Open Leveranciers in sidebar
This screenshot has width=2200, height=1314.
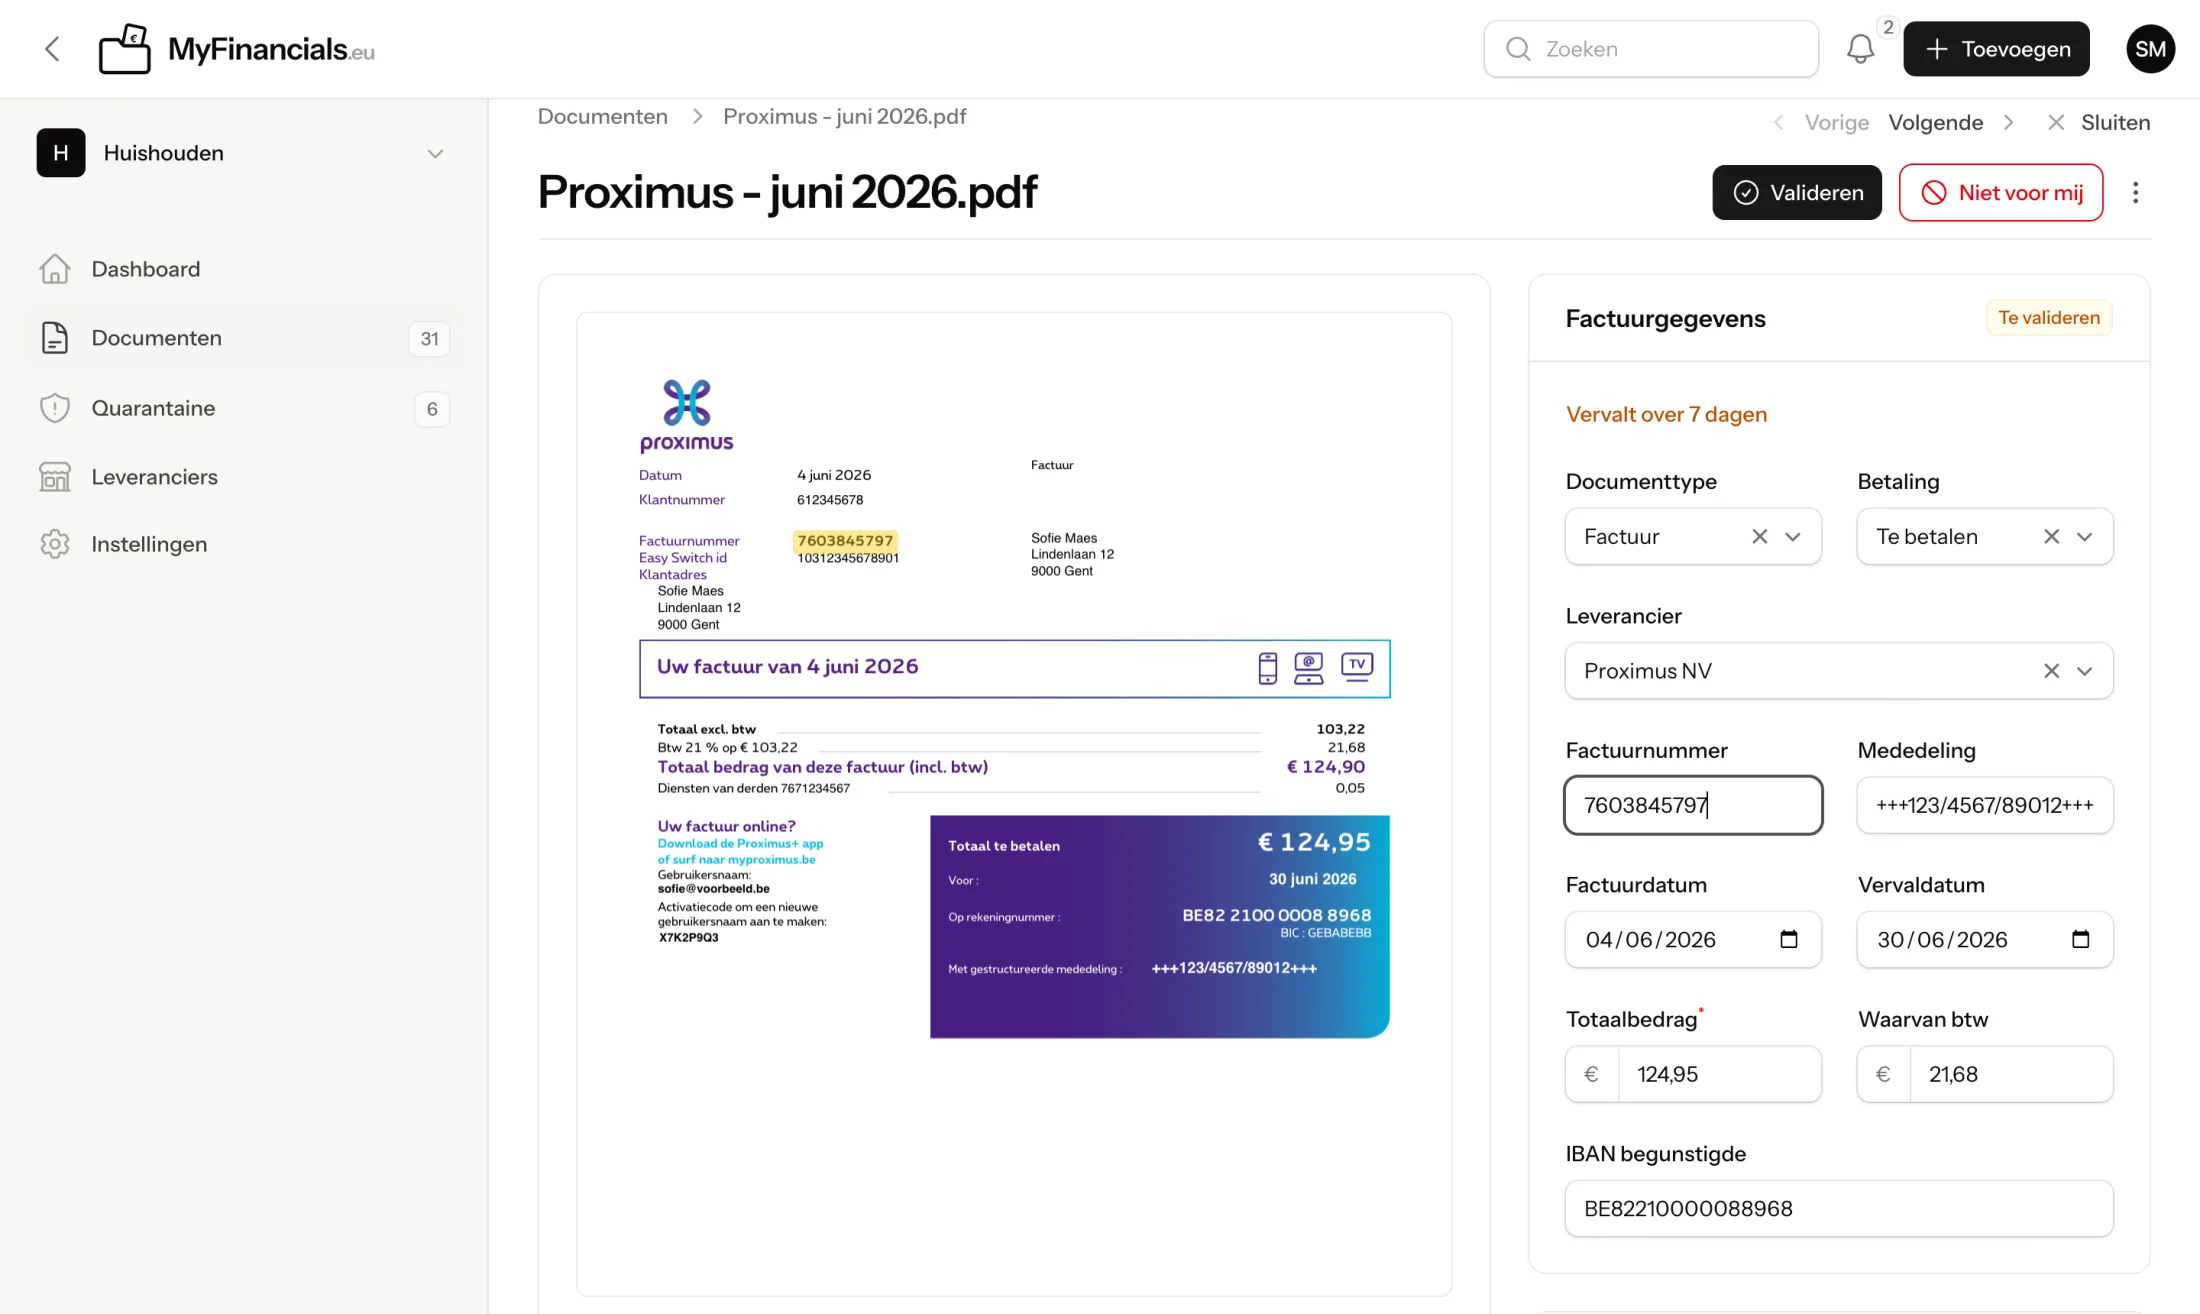(x=244, y=477)
